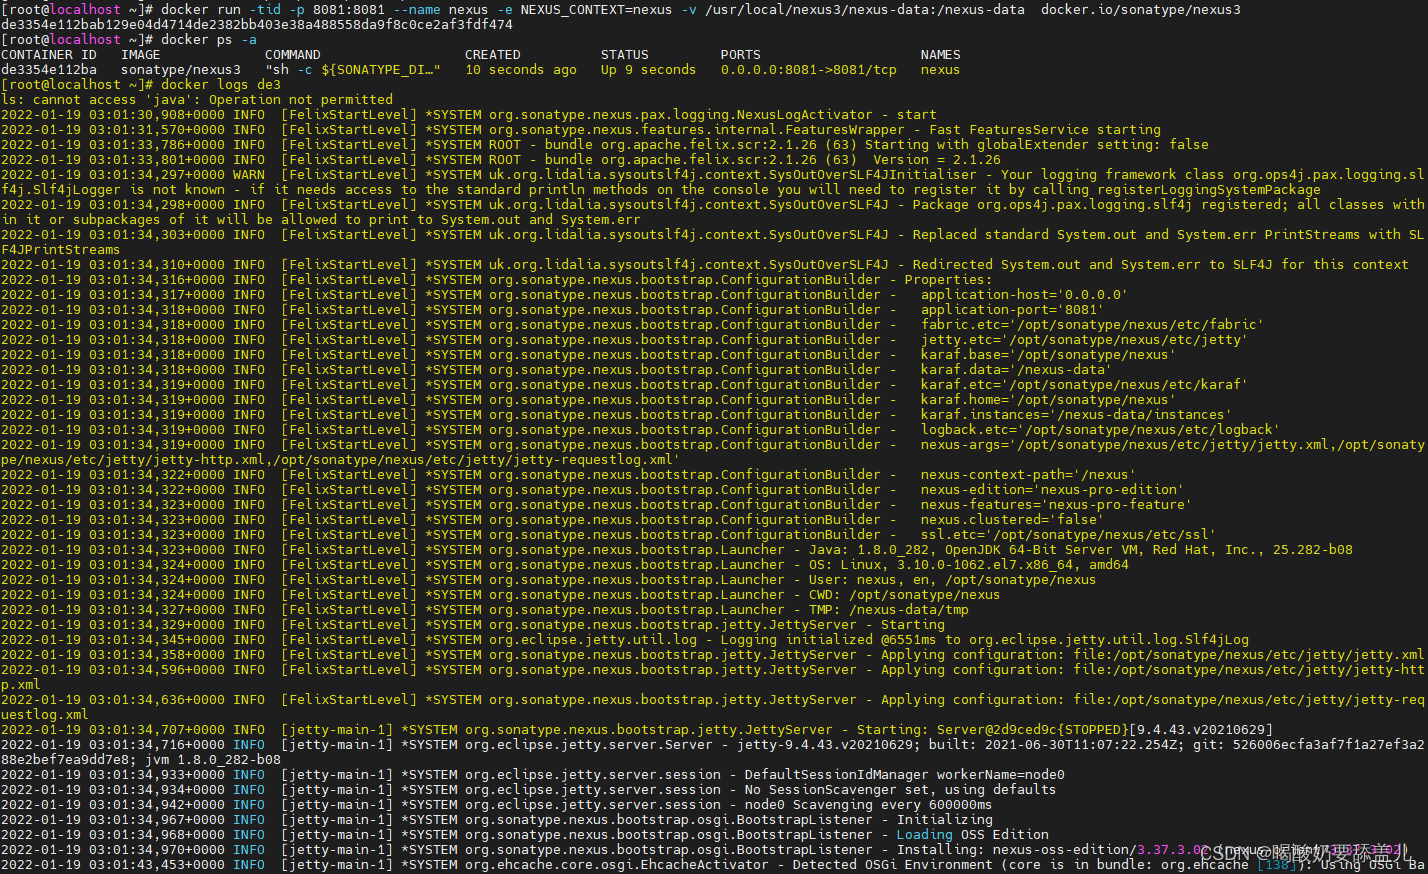Click 'Loading OSS Edition' text

(x=973, y=835)
